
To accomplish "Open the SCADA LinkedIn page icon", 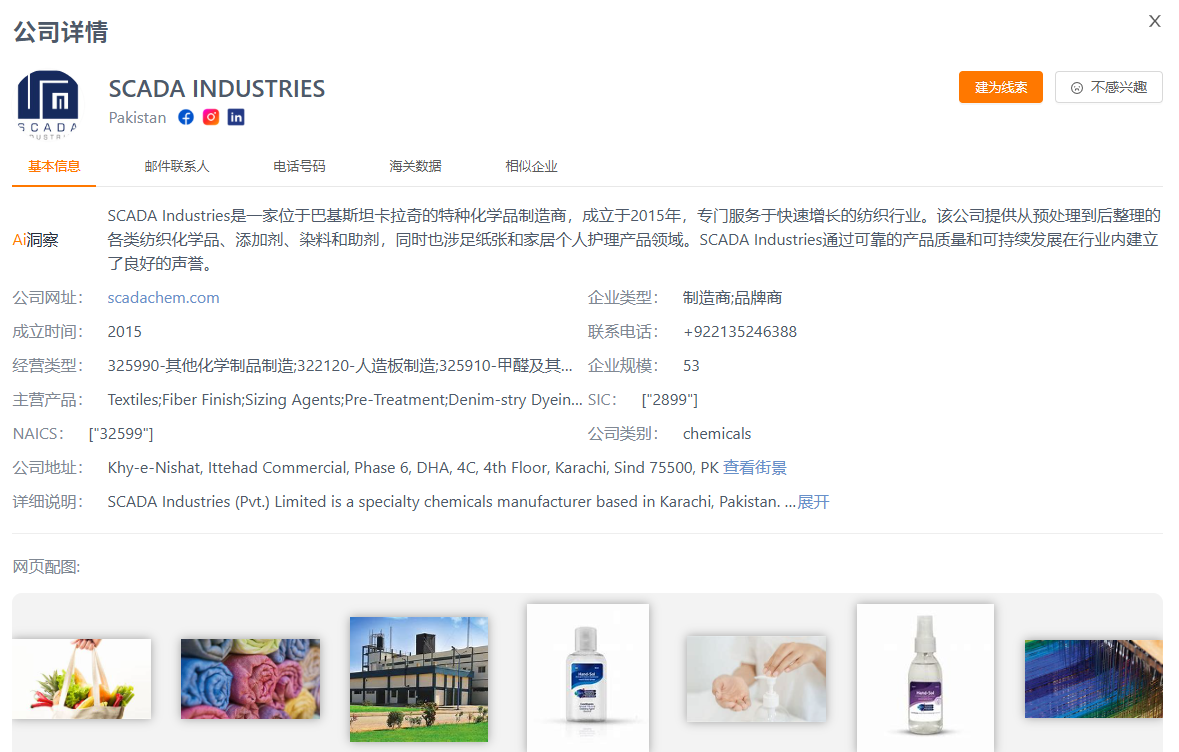I will point(236,117).
